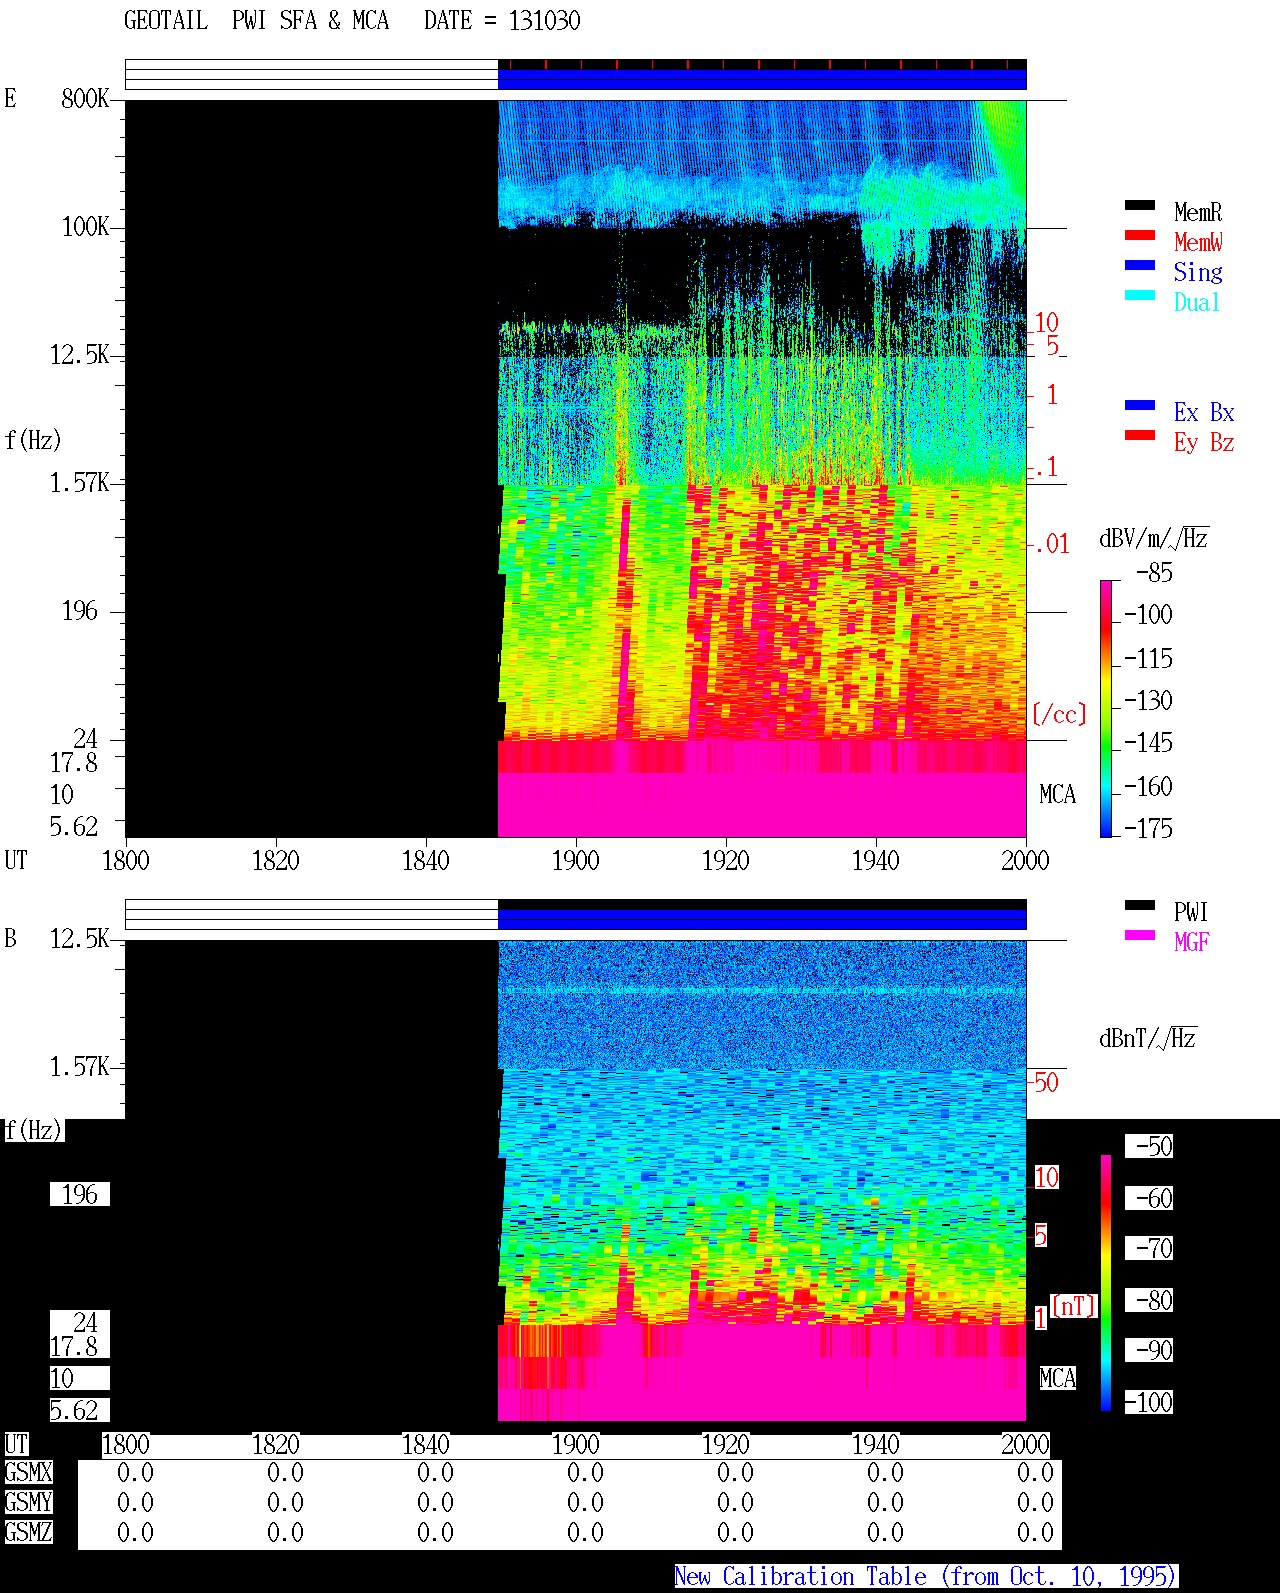The height and width of the screenshot is (1593, 1280).
Task: Click the red MemW legend swatch
Action: click(1140, 235)
